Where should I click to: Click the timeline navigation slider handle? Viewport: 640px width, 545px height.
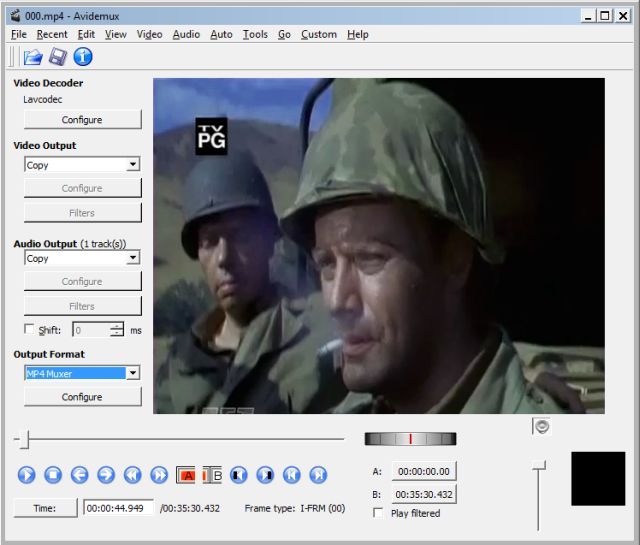[x=24, y=439]
